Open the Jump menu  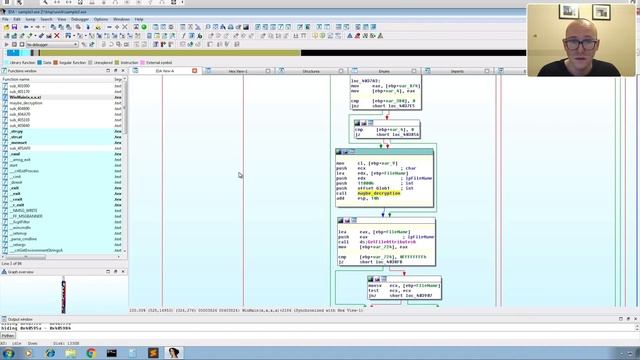pos(30,19)
